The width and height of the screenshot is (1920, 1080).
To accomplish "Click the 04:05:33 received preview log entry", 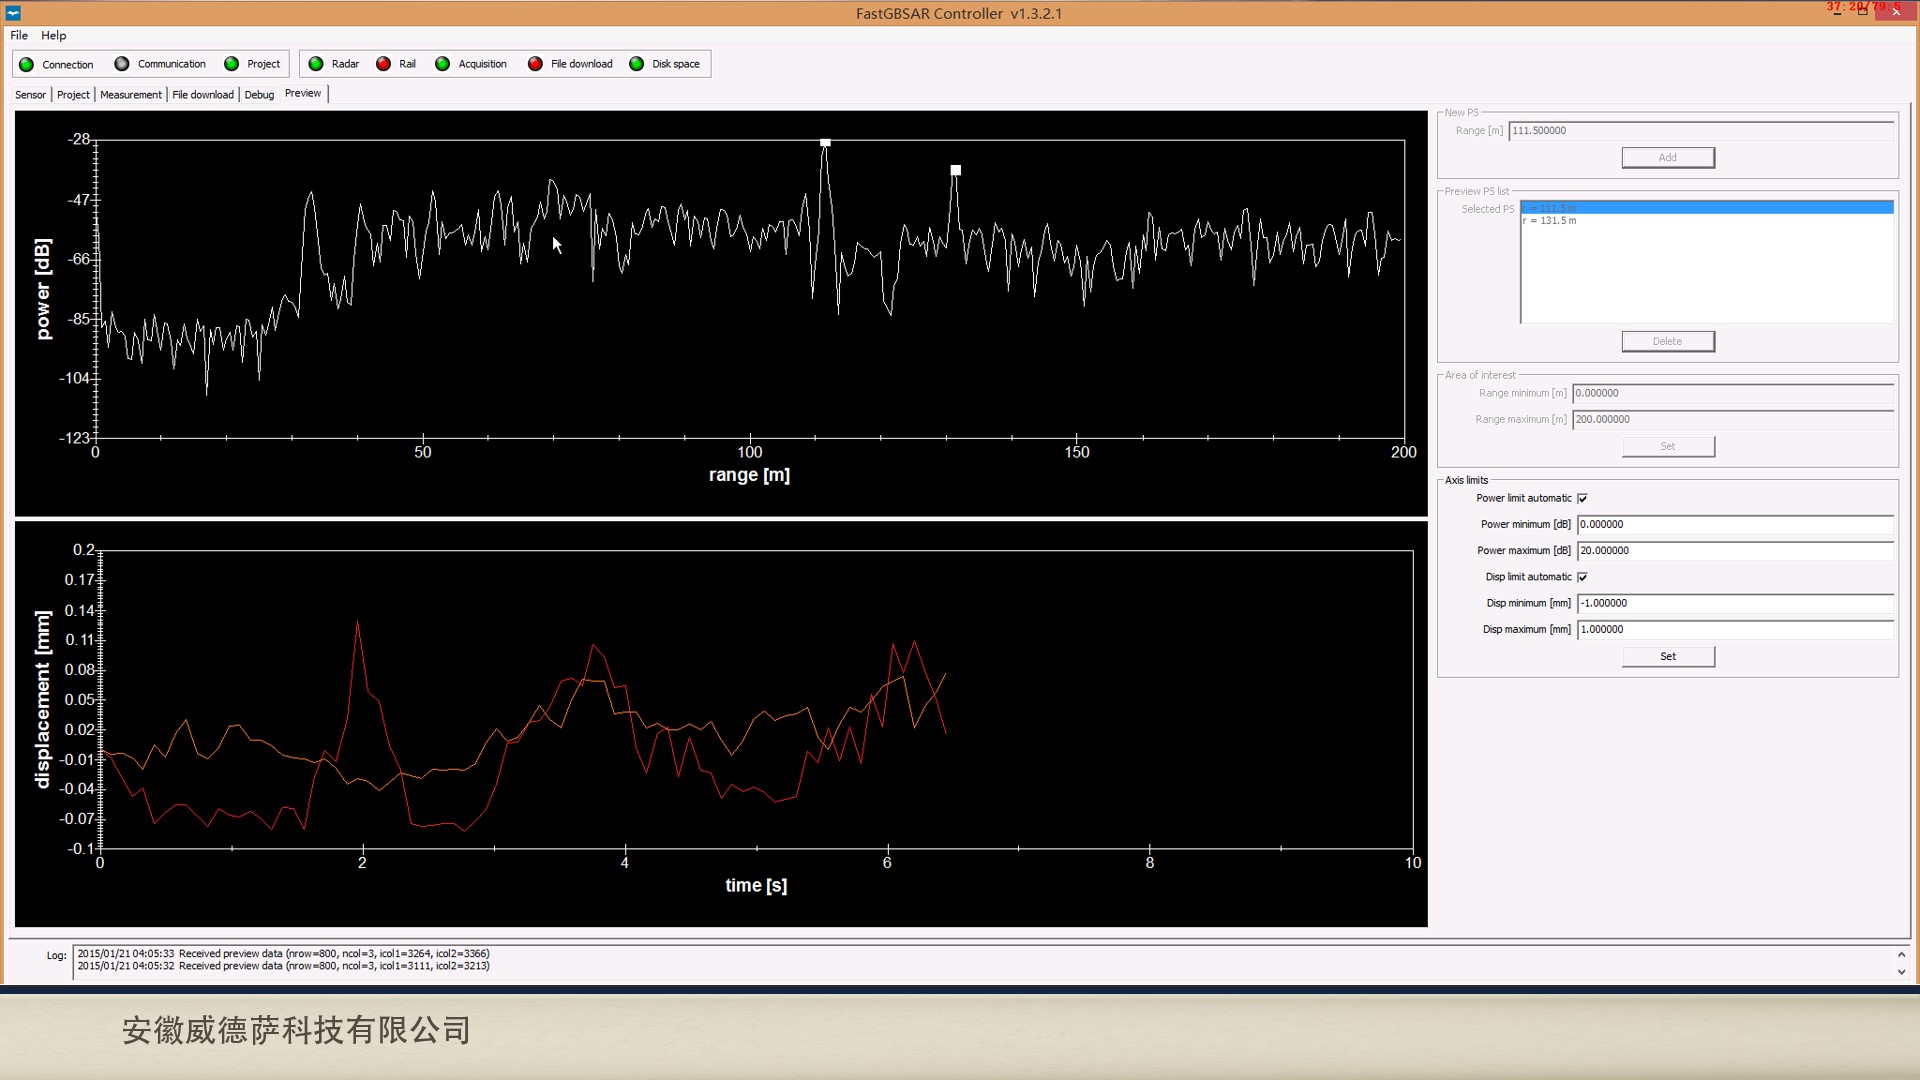I will point(284,954).
